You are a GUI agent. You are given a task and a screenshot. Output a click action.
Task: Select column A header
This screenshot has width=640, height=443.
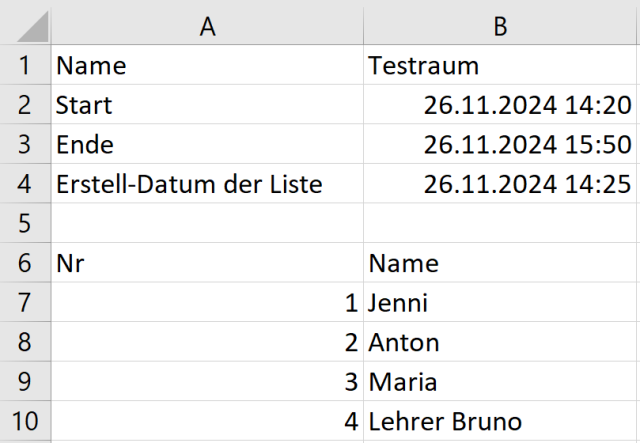[x=207, y=27]
